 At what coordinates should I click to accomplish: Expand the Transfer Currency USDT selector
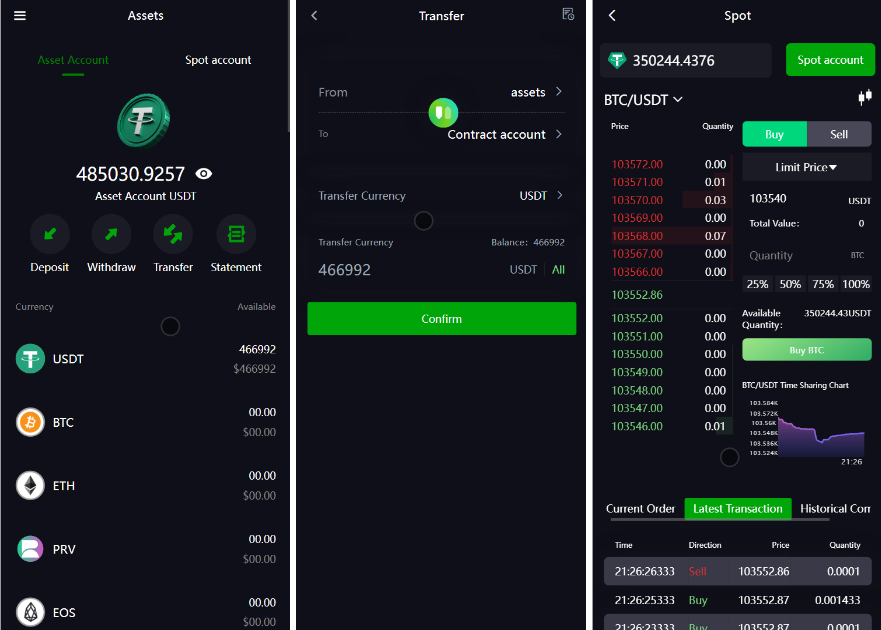click(541, 196)
